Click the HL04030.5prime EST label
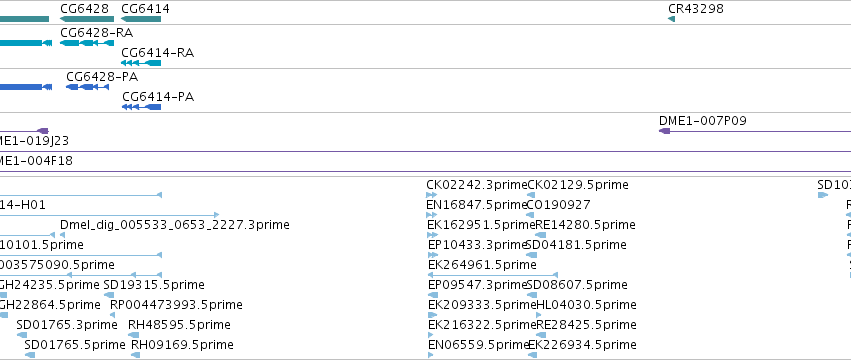Image resolution: width=851 pixels, height=360 pixels. point(586,305)
